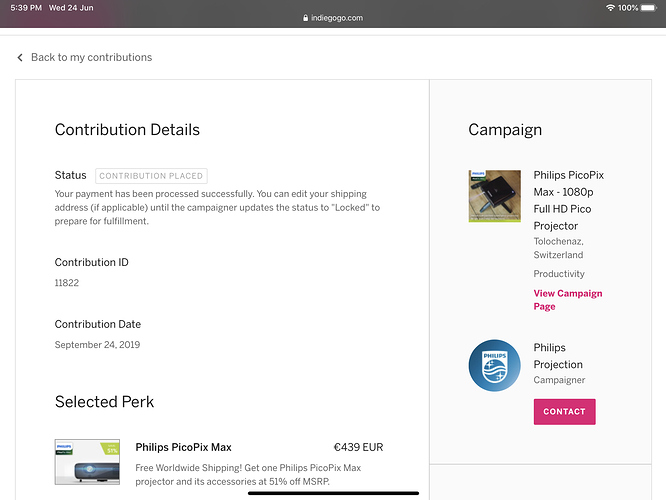Select the Contribution Placed status badge

click(x=151, y=176)
